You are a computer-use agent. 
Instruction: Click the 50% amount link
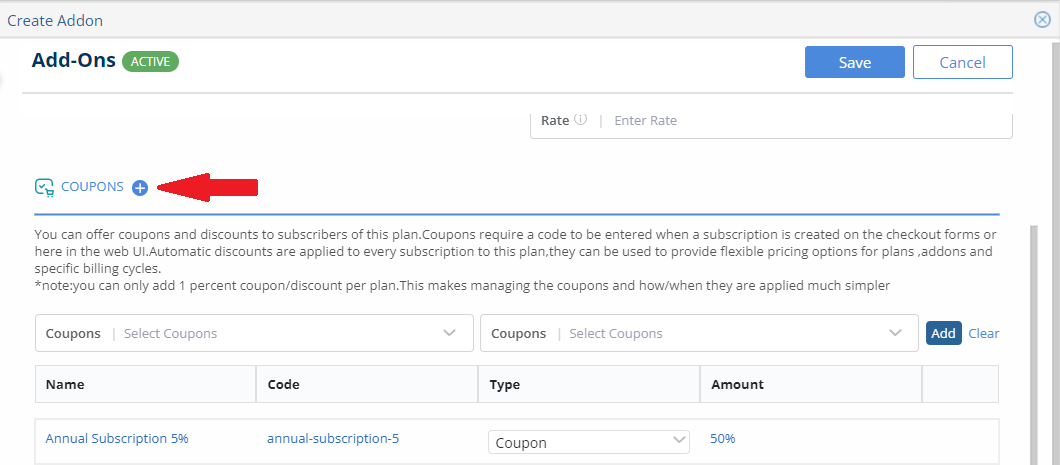click(723, 439)
